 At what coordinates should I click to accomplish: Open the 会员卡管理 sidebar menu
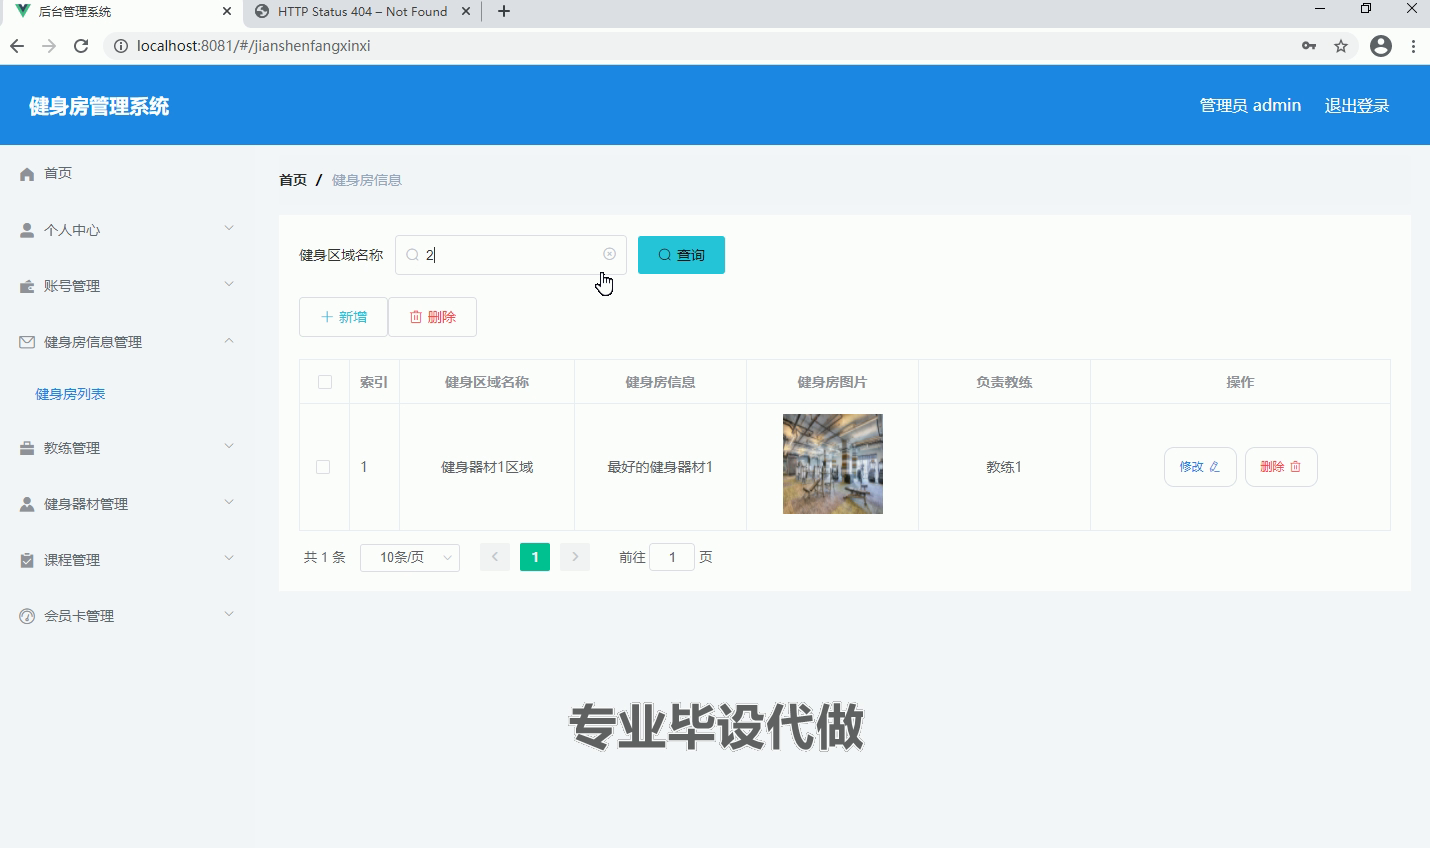click(x=127, y=616)
